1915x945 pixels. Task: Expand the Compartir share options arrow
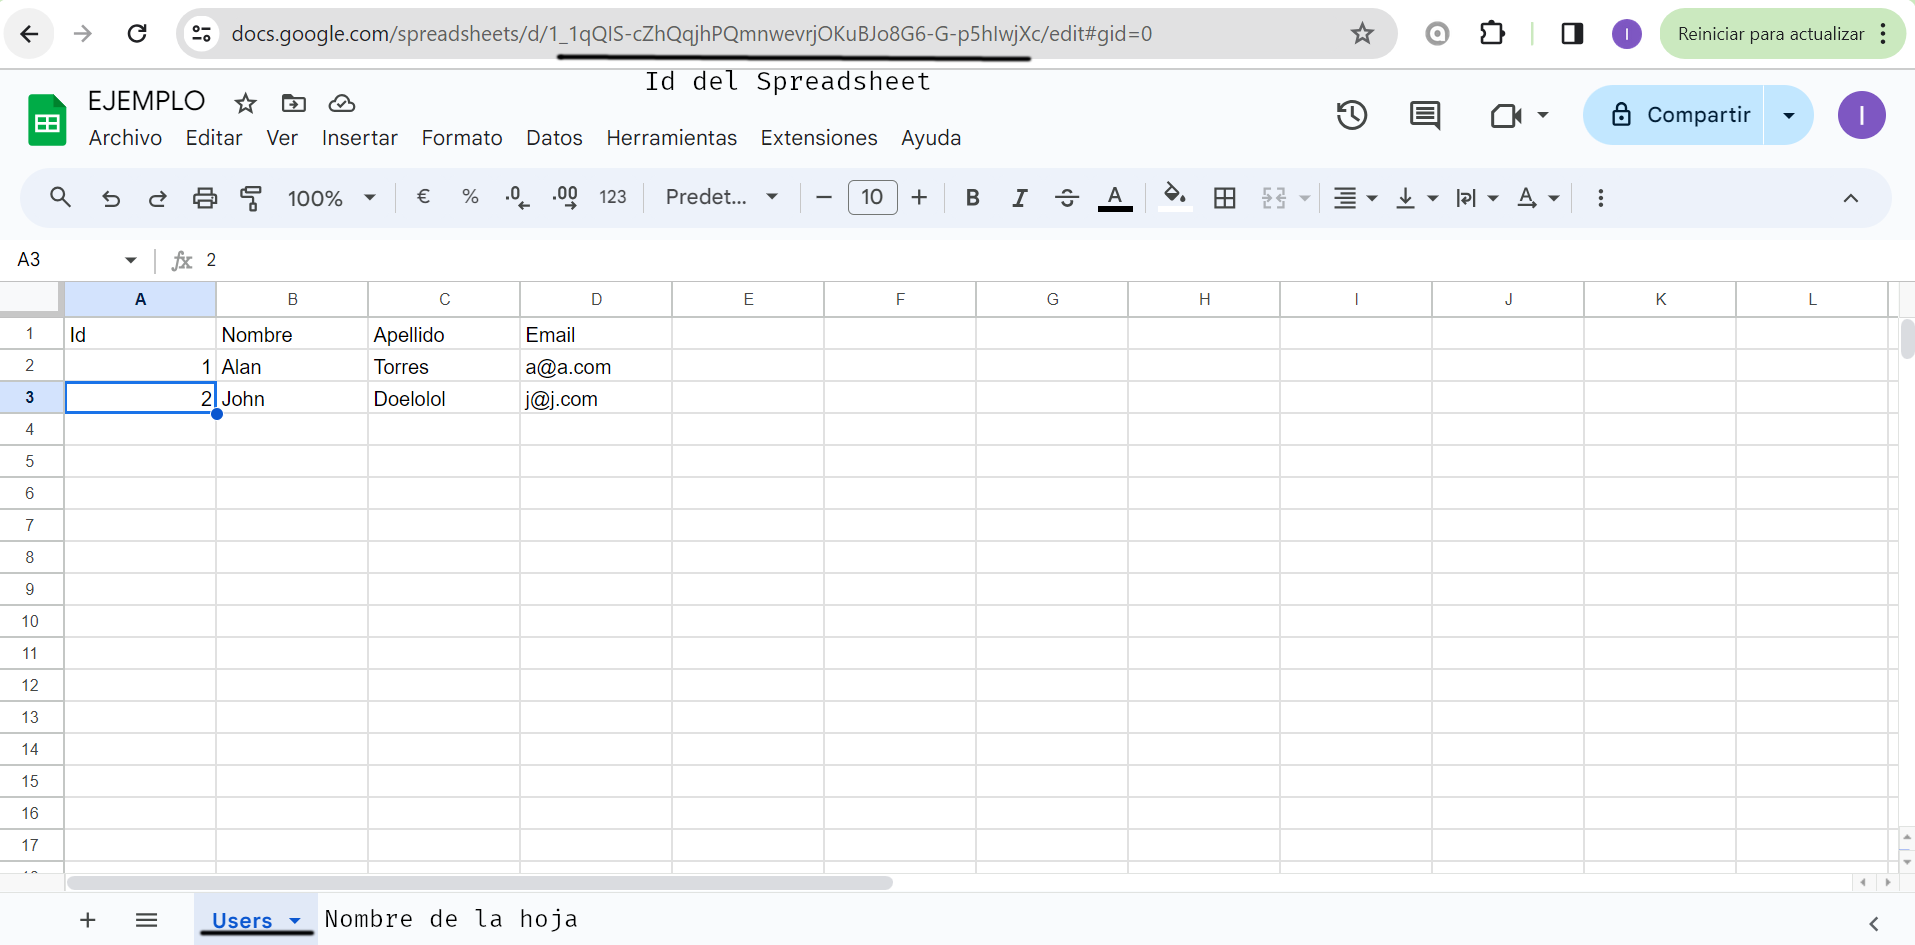[x=1789, y=115]
